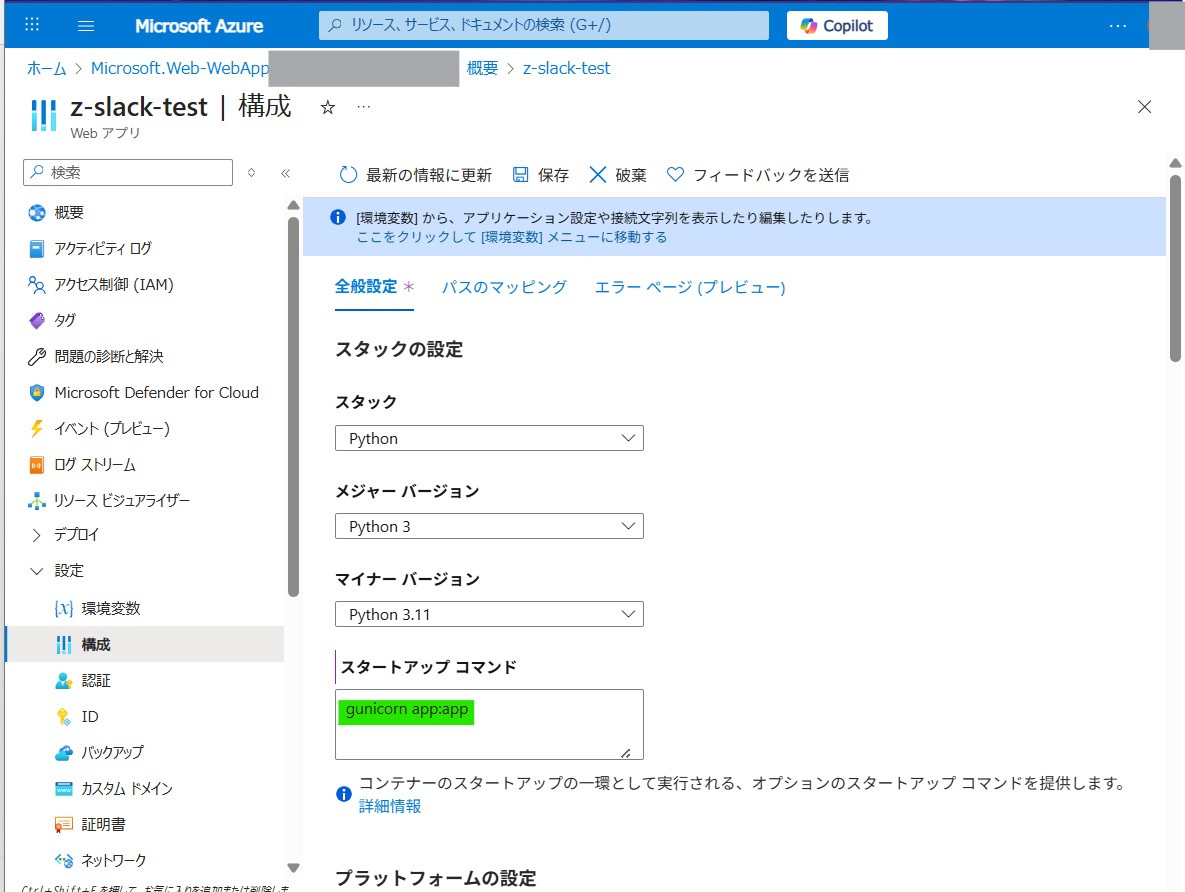This screenshot has width=1185, height=892.
Task: Open Microsoft.Web-WebApp breadcrumb link
Action: pos(180,68)
